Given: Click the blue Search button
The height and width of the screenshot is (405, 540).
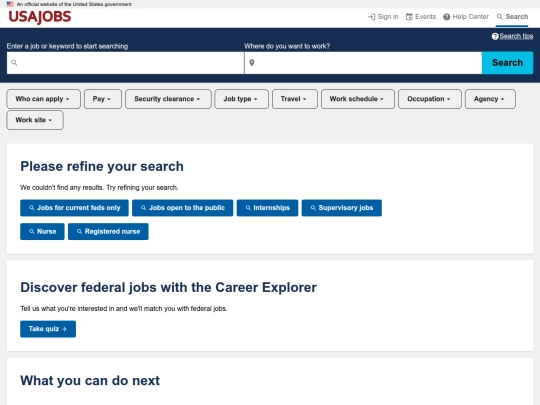Looking at the screenshot, I should pyautogui.click(x=507, y=63).
